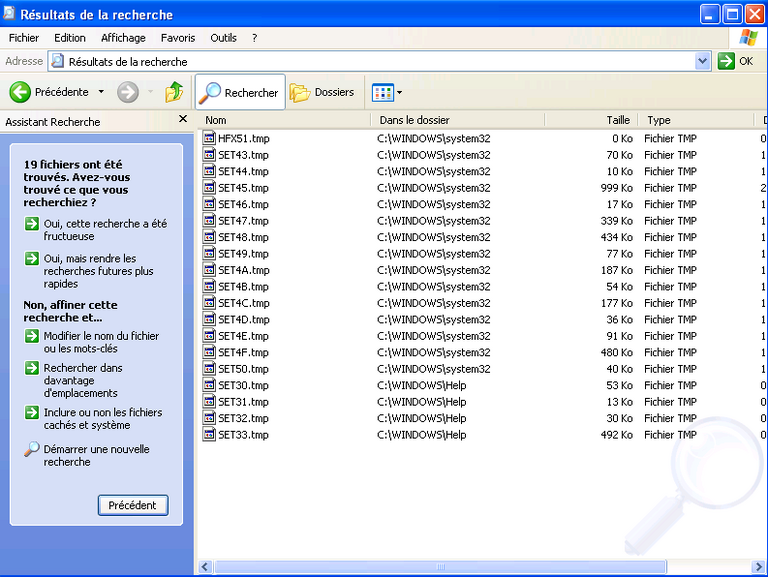The width and height of the screenshot is (768, 577).
Task: Click the '480 Ko' size of SET4F.tmp
Action: pos(617,352)
